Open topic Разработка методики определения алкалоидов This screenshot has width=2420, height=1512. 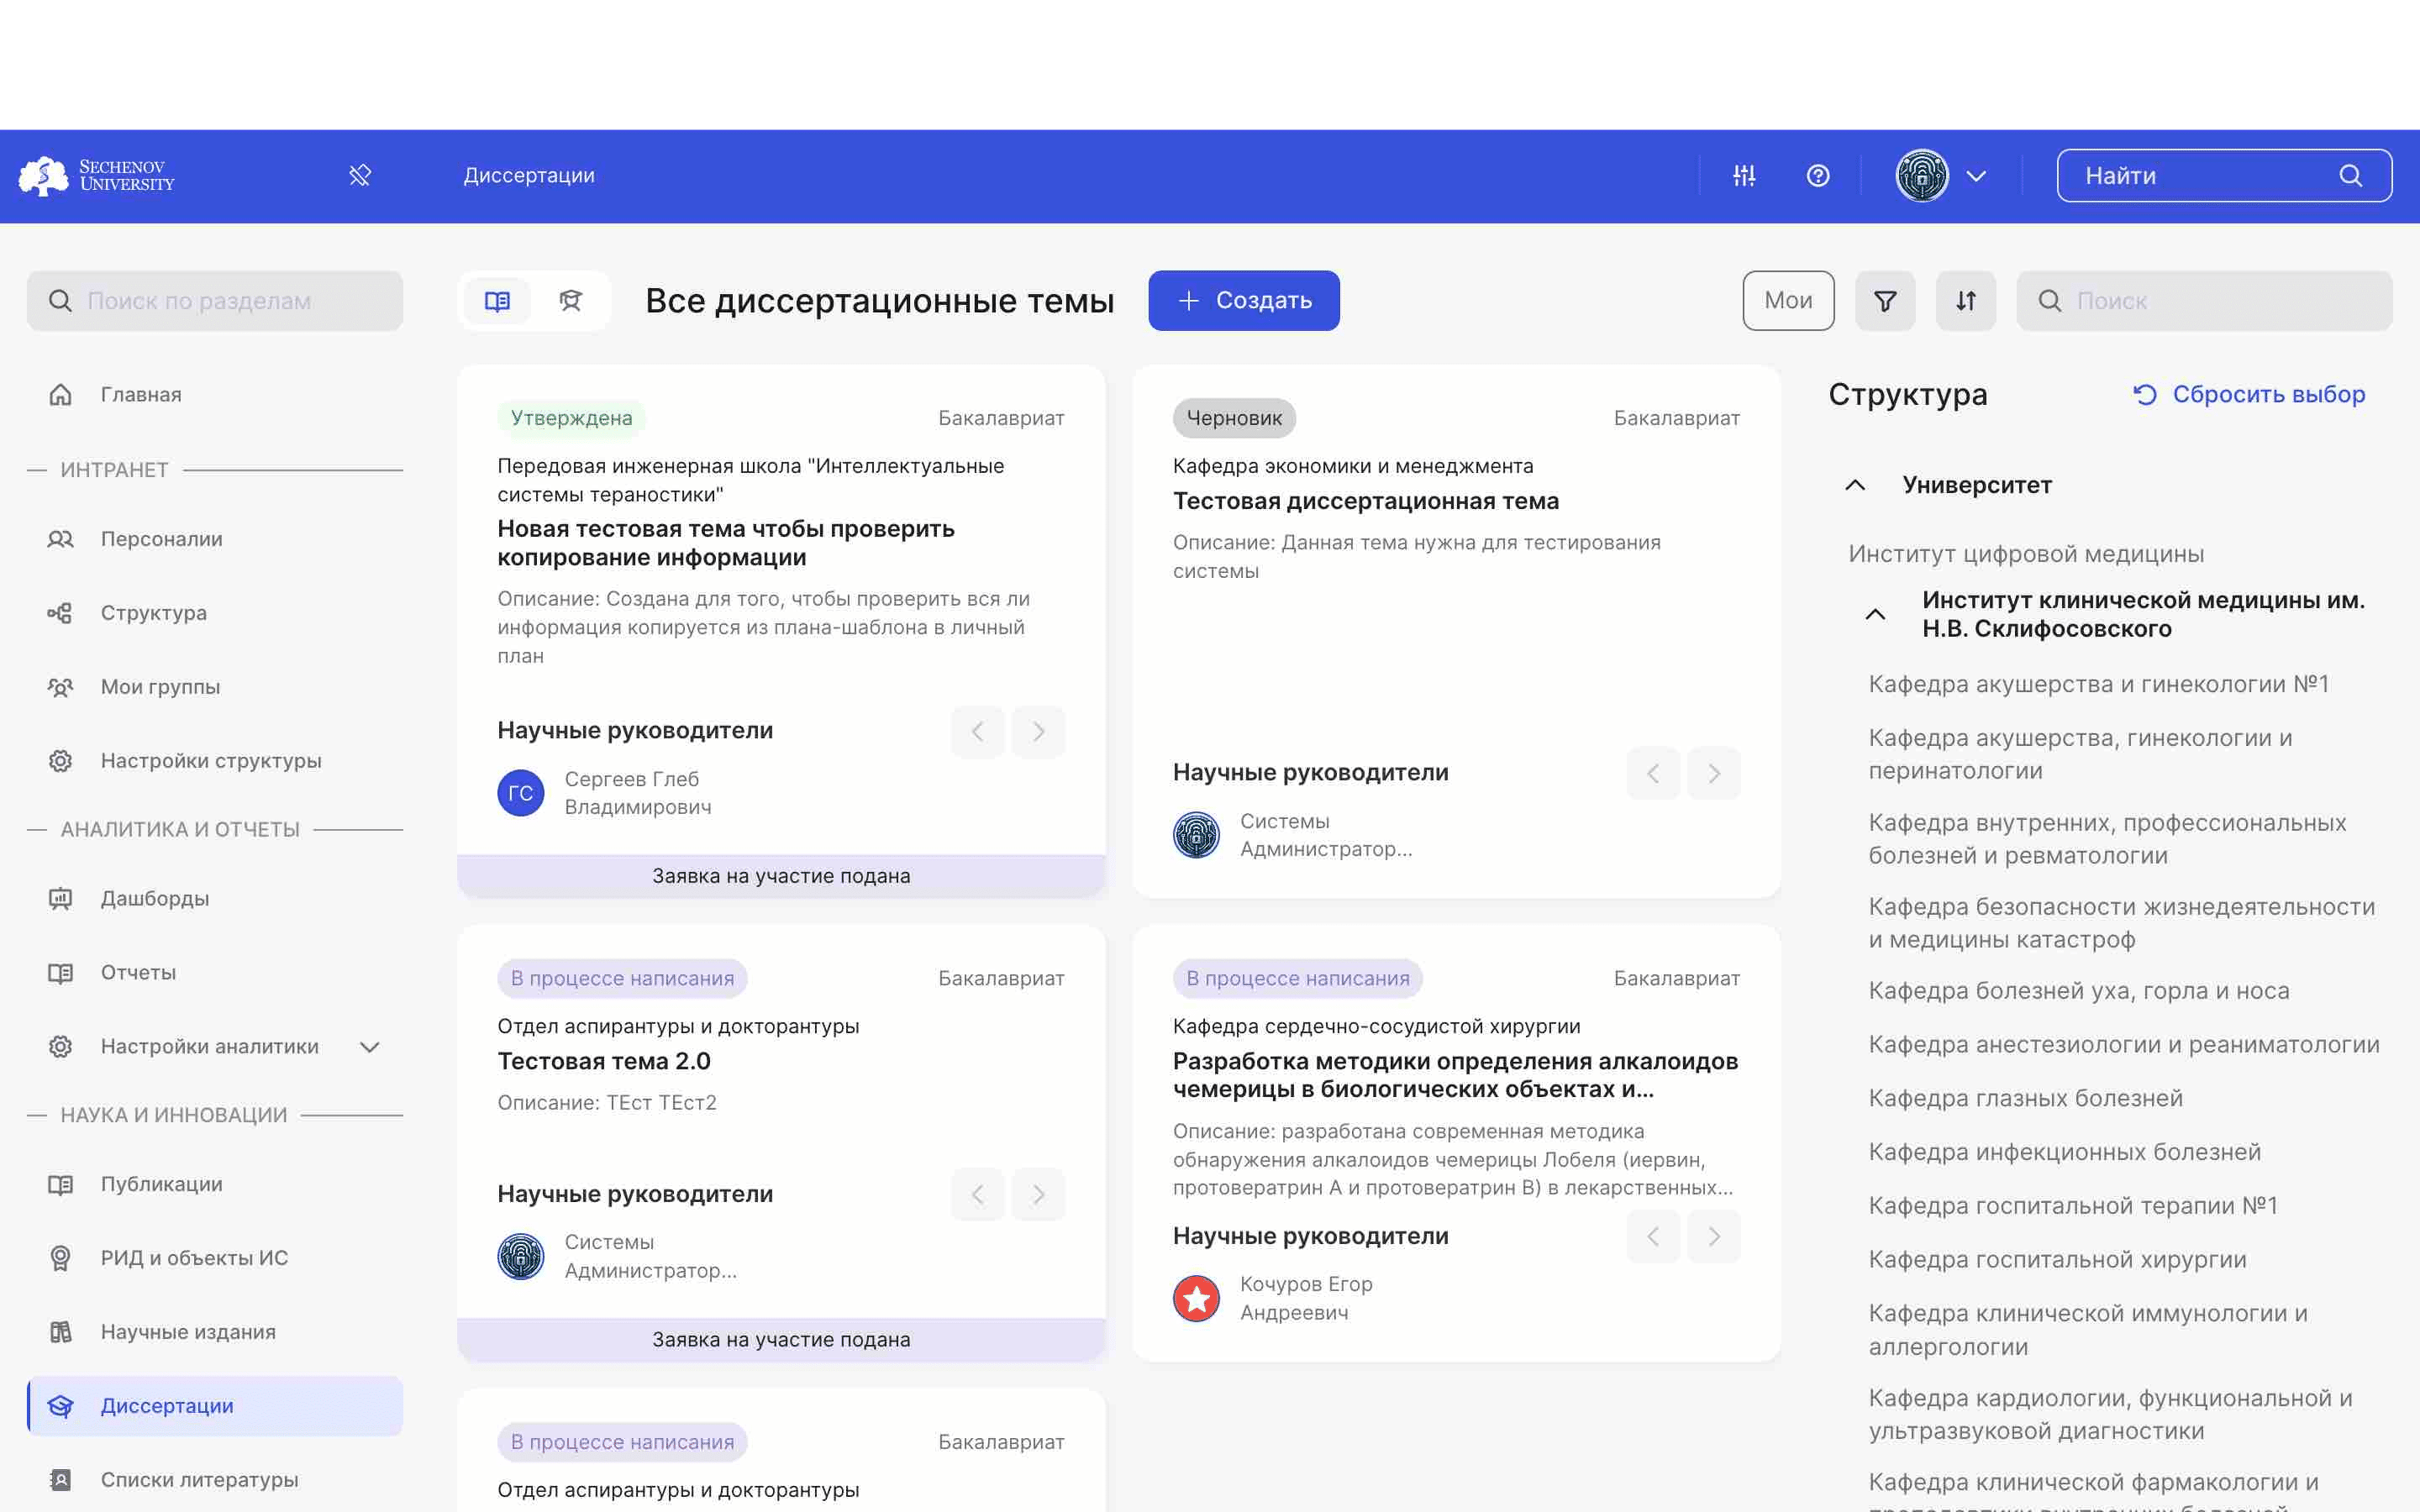1455,1075
